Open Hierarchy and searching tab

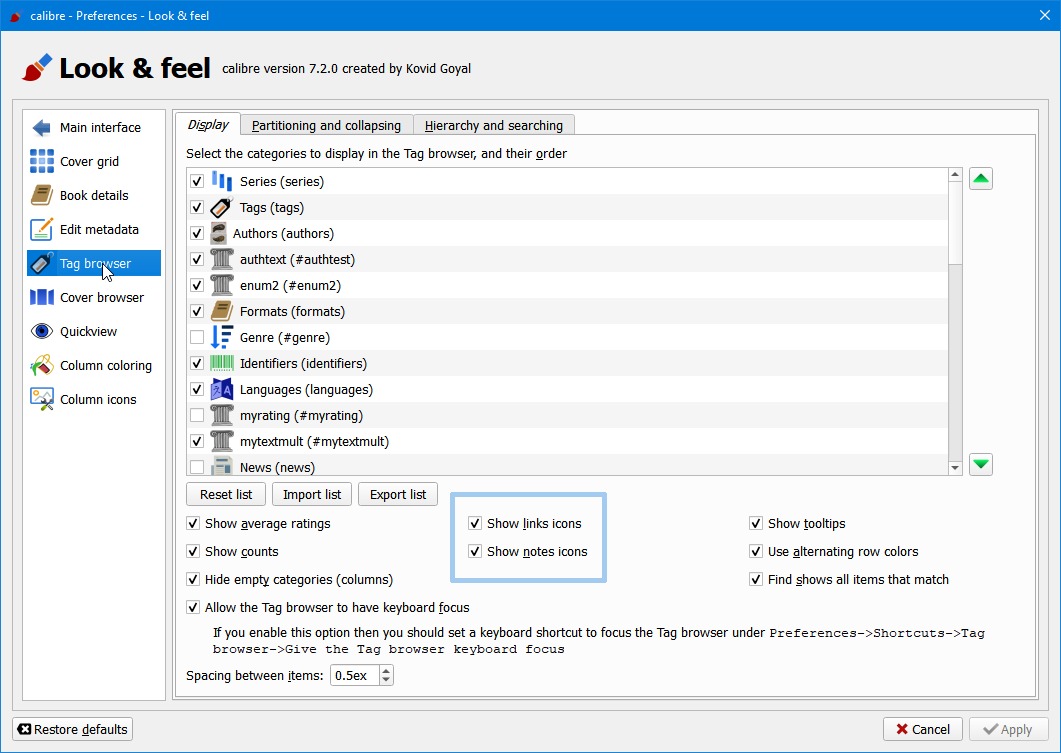494,125
